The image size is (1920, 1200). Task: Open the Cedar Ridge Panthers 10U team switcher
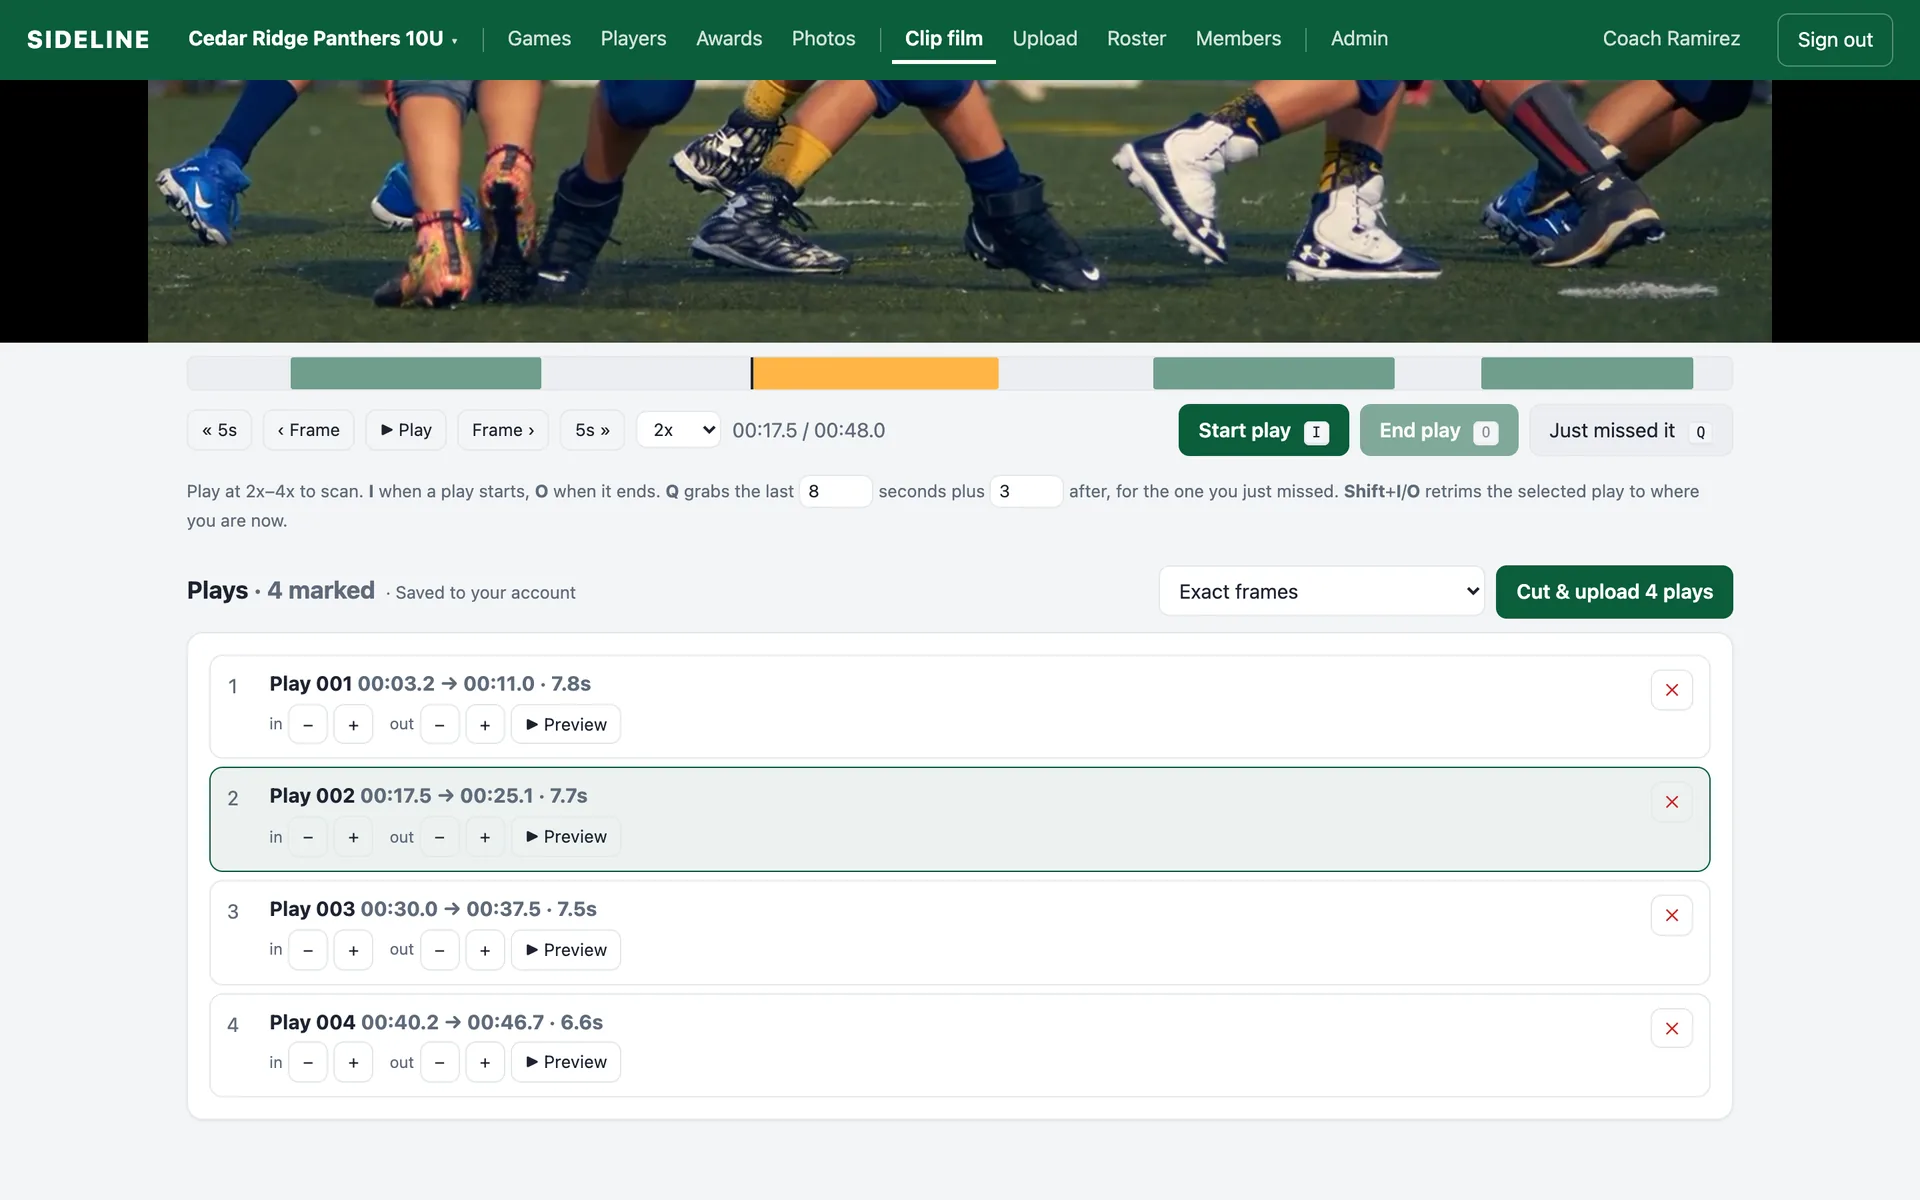click(x=323, y=39)
